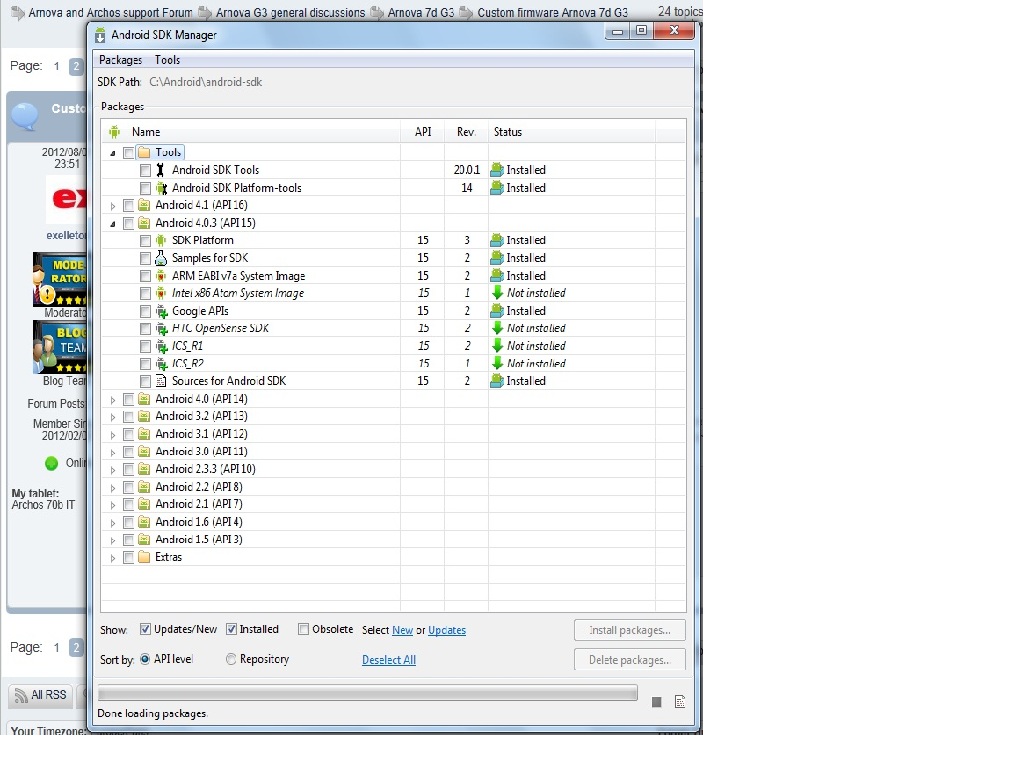
Task: Collapse the Tools group
Action: [x=113, y=153]
